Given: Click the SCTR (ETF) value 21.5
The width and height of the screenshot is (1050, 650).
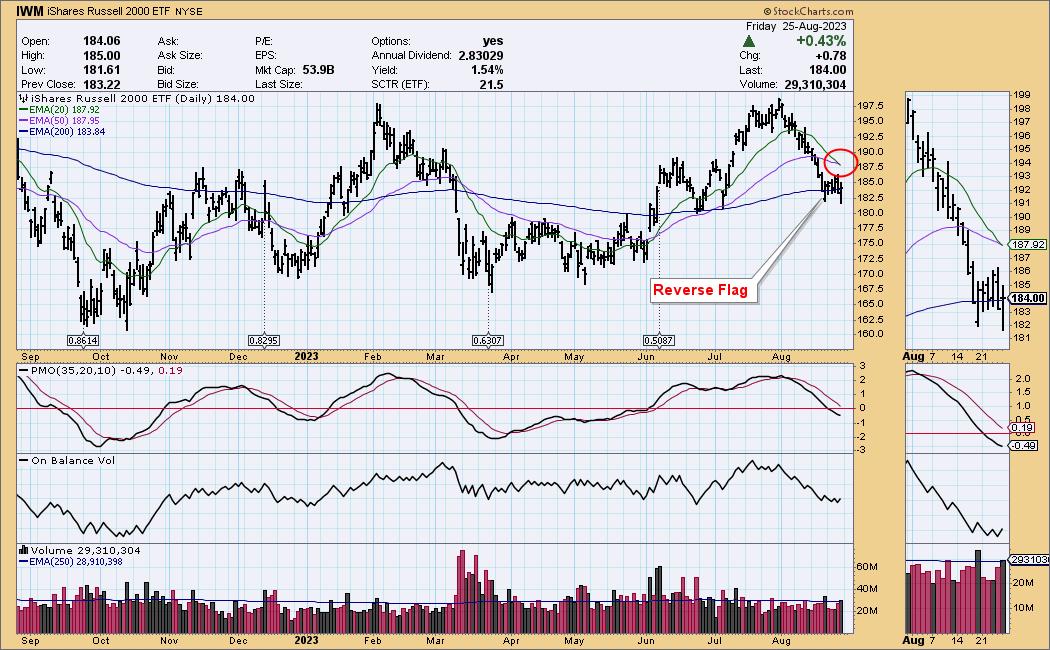Looking at the screenshot, I should click(492, 84).
